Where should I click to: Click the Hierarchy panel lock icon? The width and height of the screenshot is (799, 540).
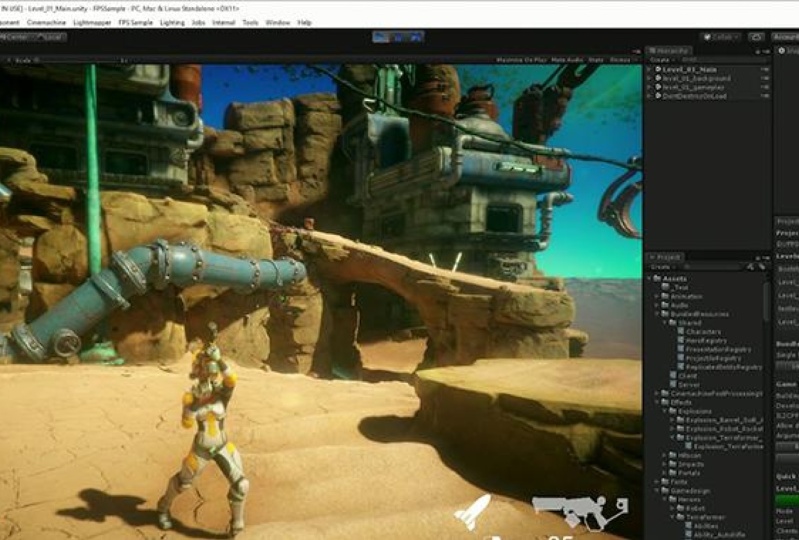pos(758,51)
